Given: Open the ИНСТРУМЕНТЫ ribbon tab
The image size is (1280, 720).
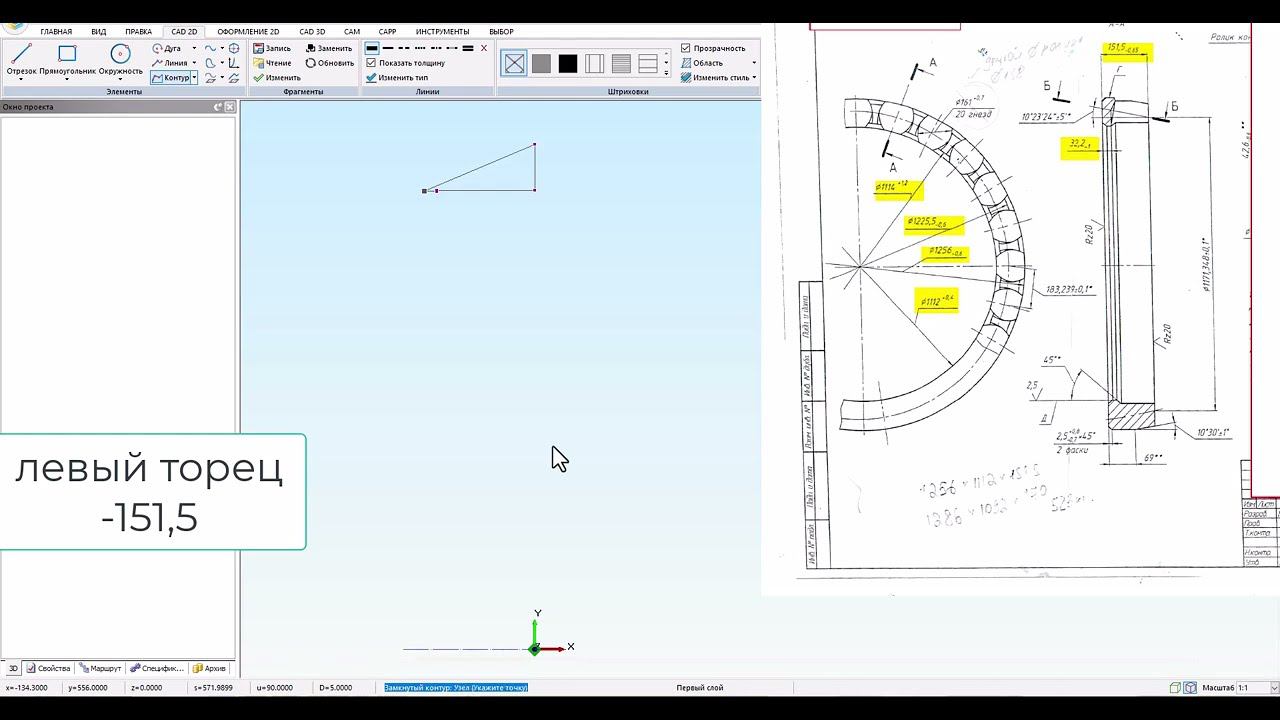Looking at the screenshot, I should [x=443, y=32].
